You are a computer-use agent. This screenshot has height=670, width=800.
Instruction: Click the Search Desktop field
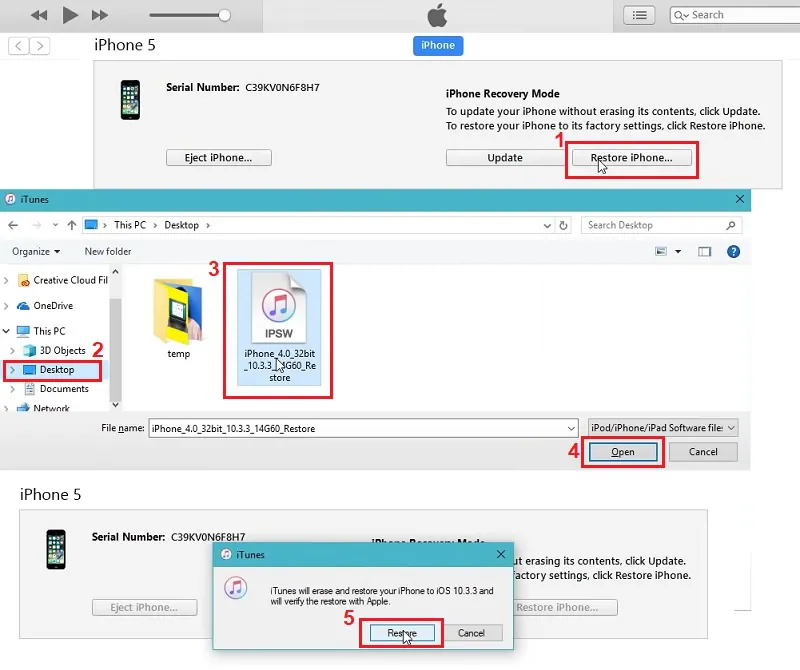(661, 225)
